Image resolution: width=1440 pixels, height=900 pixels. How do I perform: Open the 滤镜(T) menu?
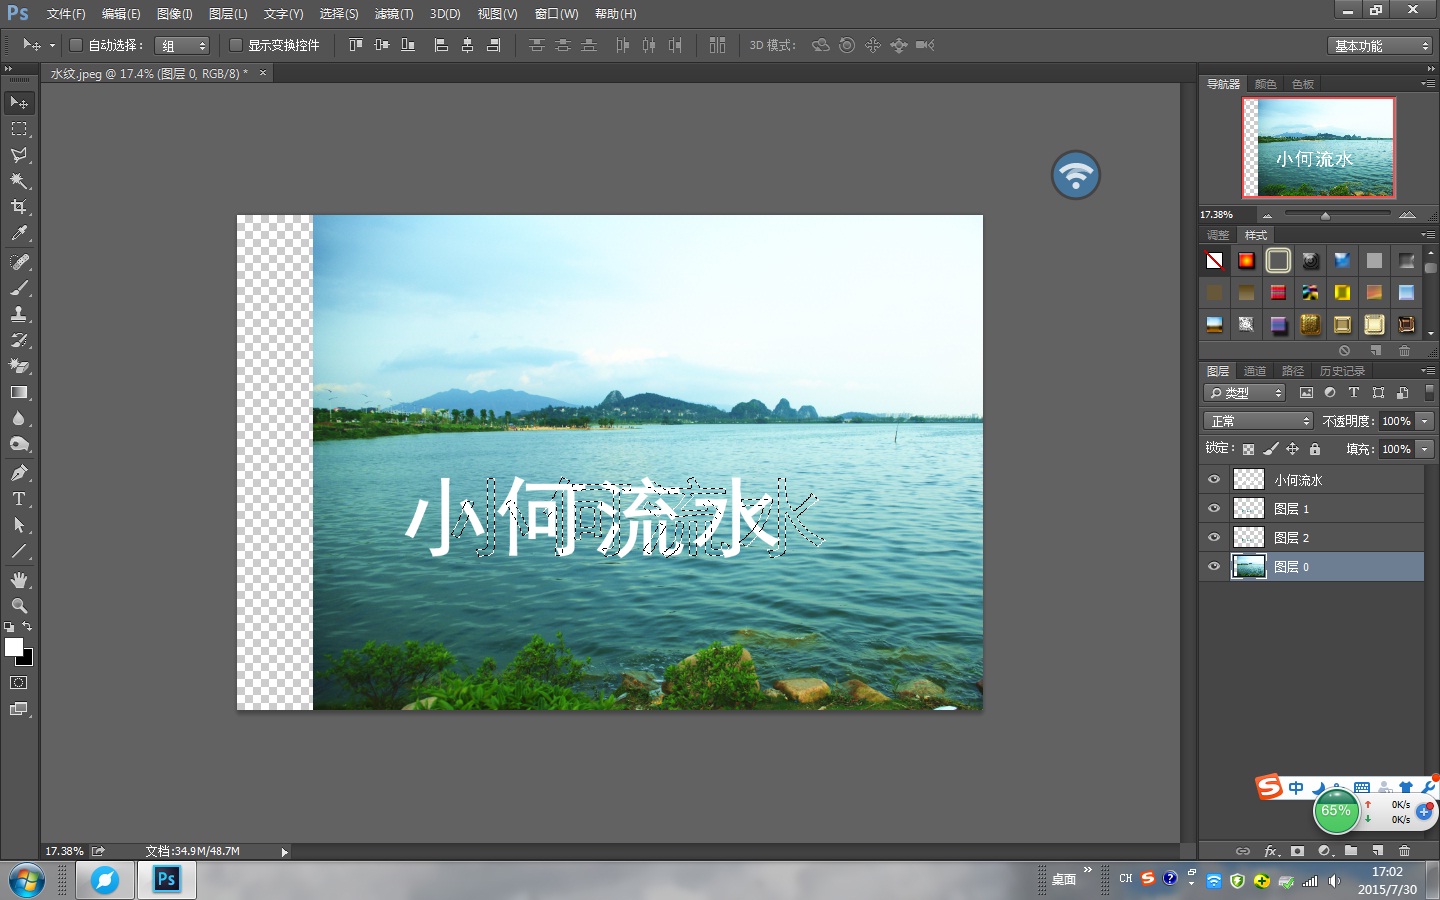tap(394, 14)
